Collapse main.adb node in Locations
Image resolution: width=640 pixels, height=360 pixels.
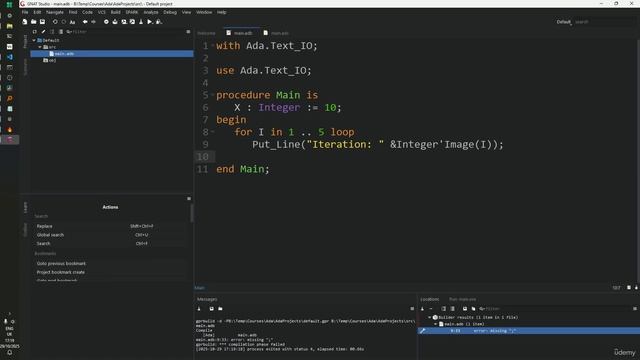(x=436, y=324)
